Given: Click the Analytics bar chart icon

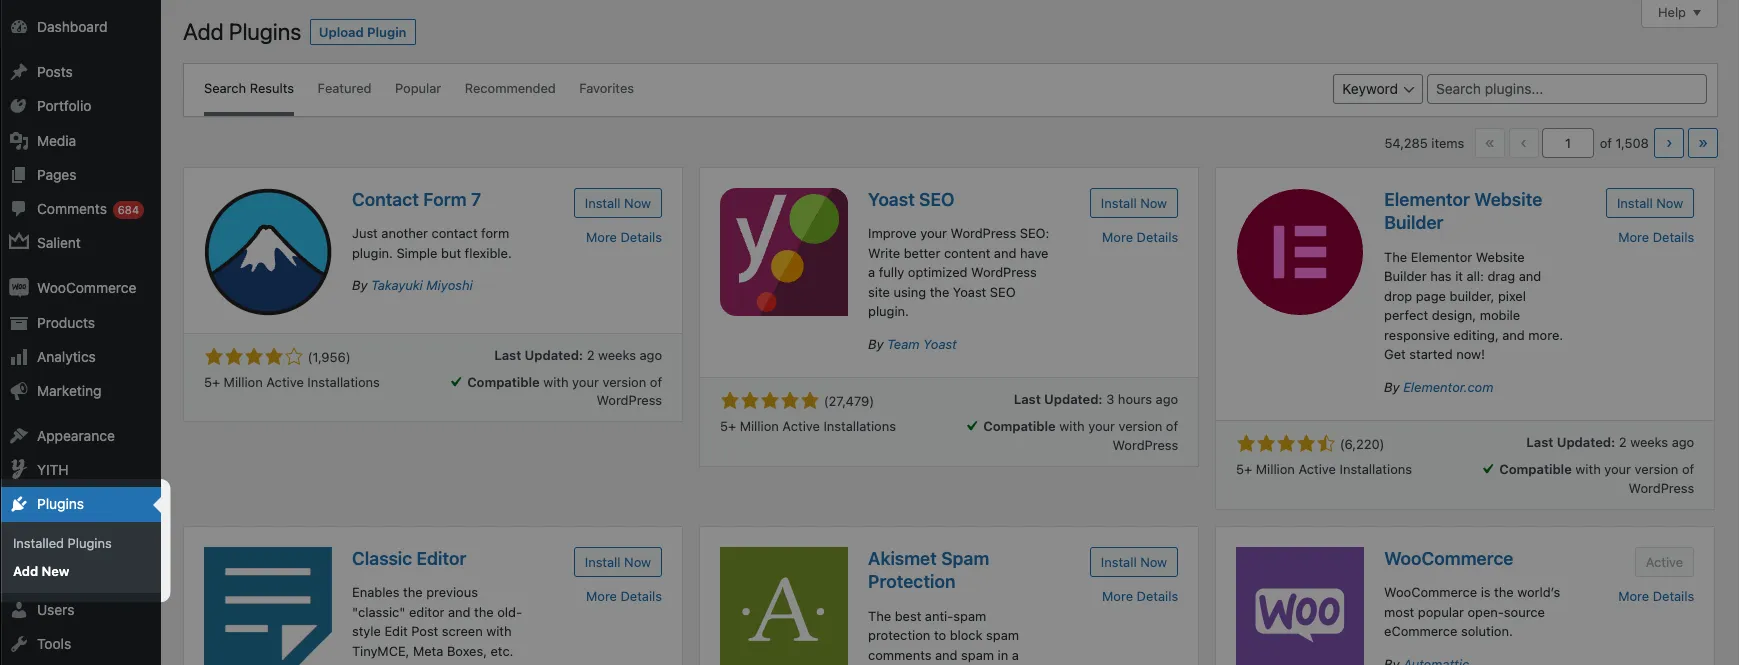Looking at the screenshot, I should pyautogui.click(x=19, y=357).
